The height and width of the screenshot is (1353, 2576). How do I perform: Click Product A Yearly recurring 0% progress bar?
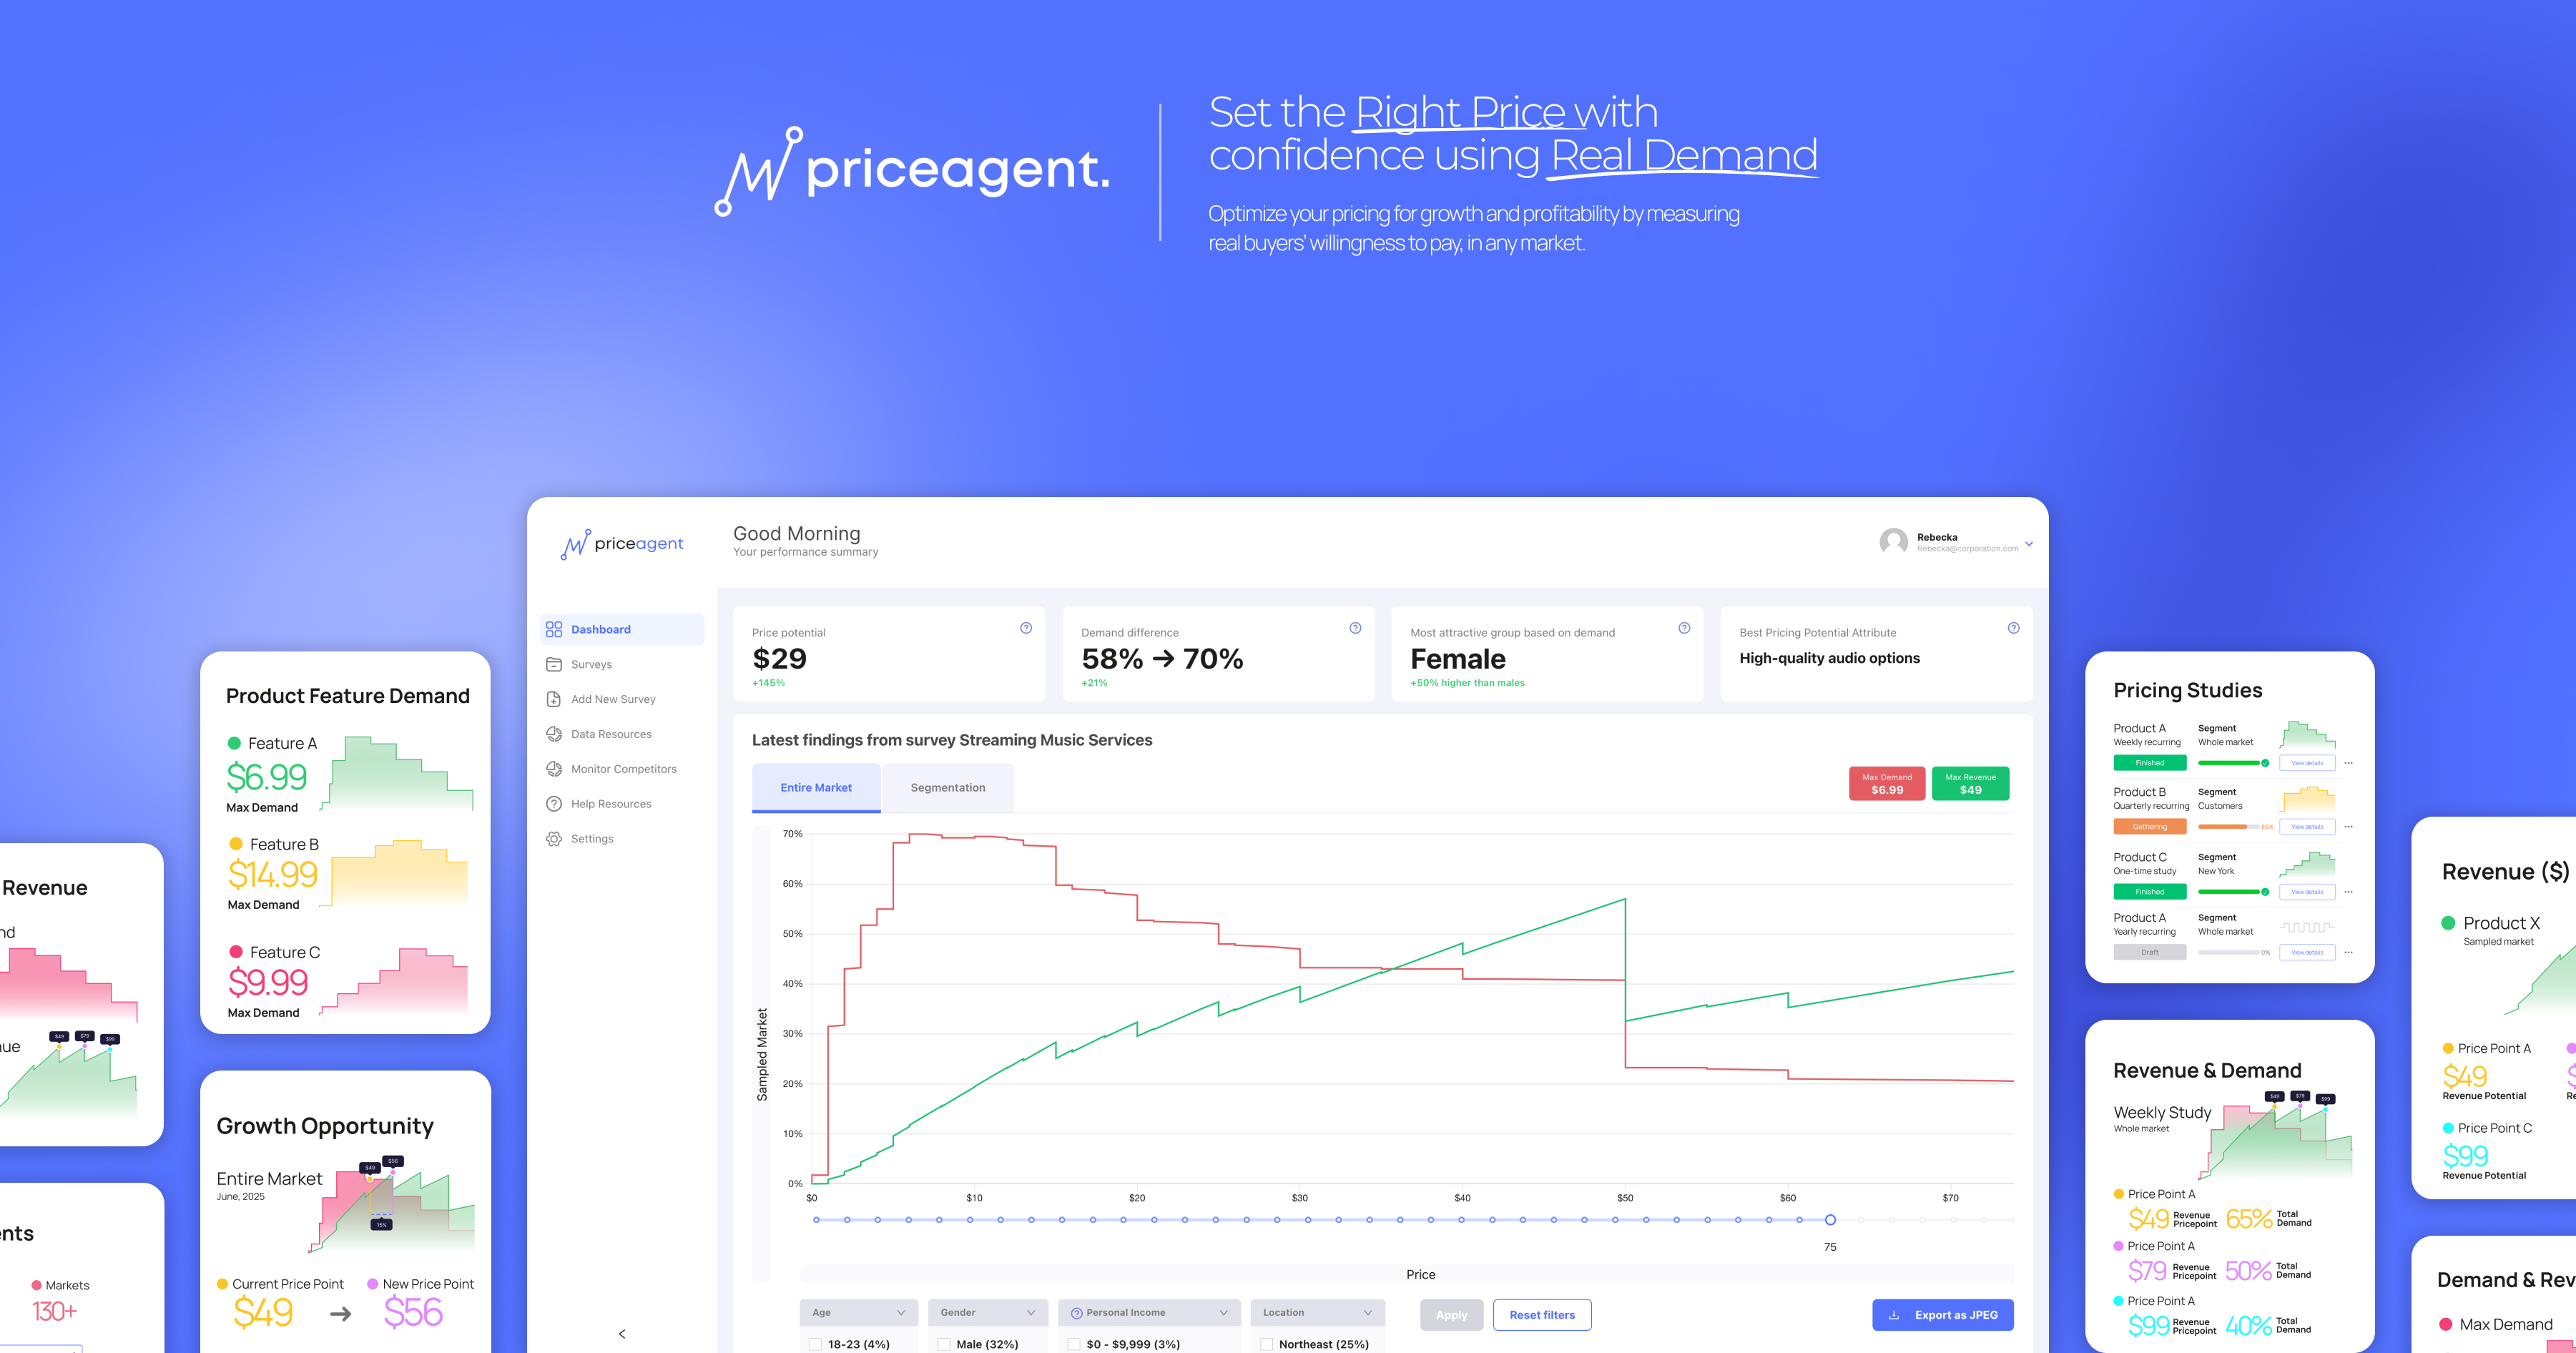tap(2228, 953)
